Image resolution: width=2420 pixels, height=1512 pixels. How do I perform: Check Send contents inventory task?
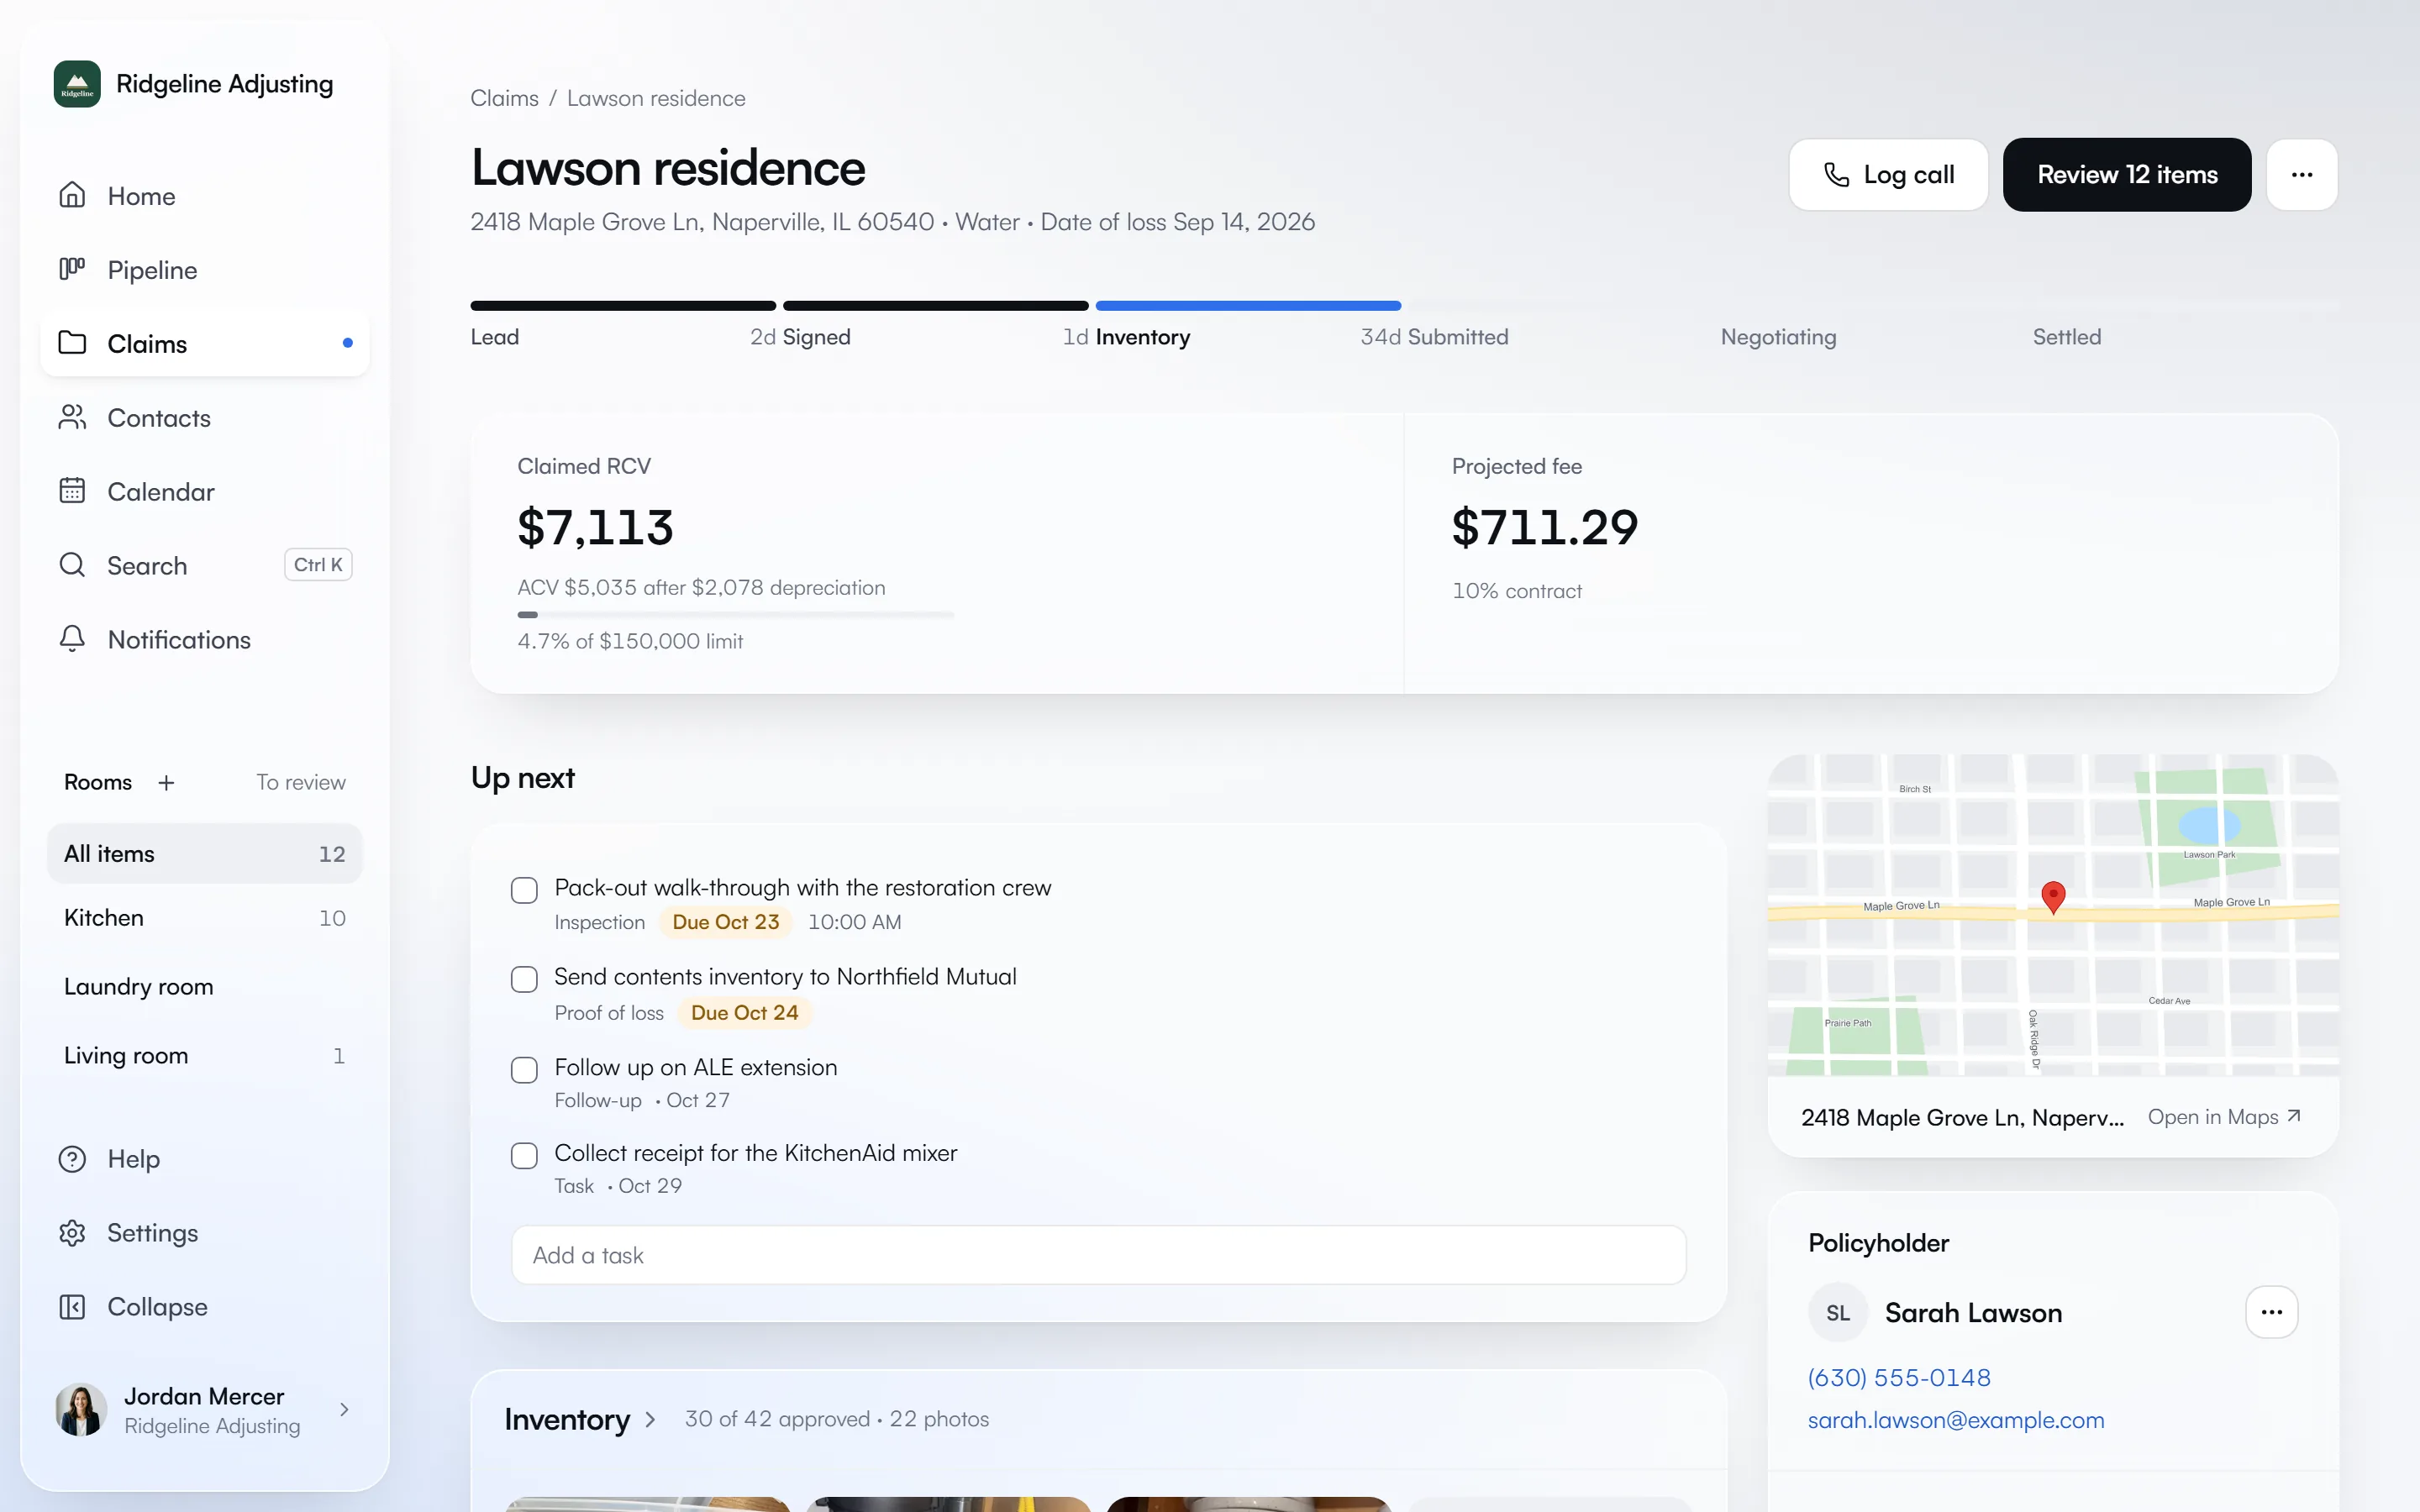click(524, 979)
